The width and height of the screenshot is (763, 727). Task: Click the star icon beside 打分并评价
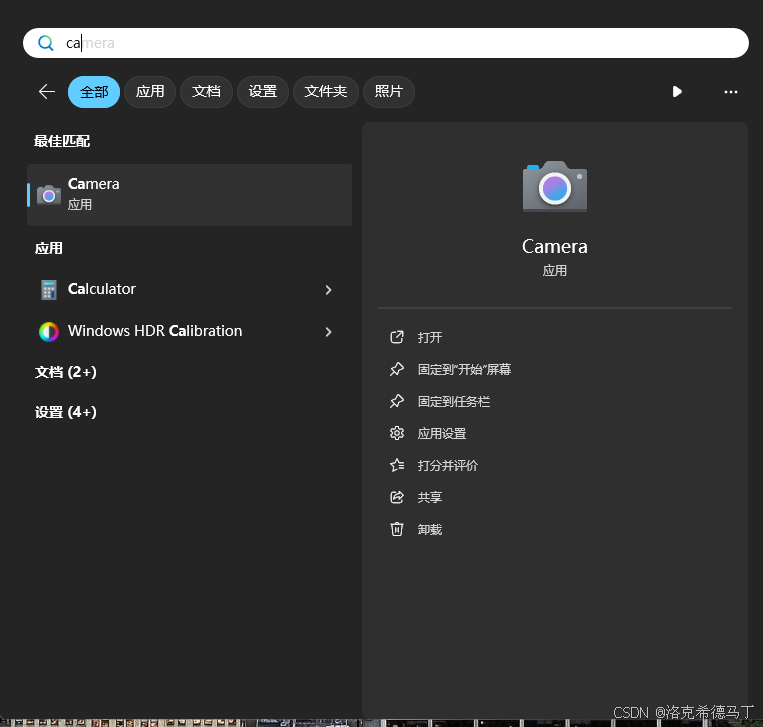(397, 465)
